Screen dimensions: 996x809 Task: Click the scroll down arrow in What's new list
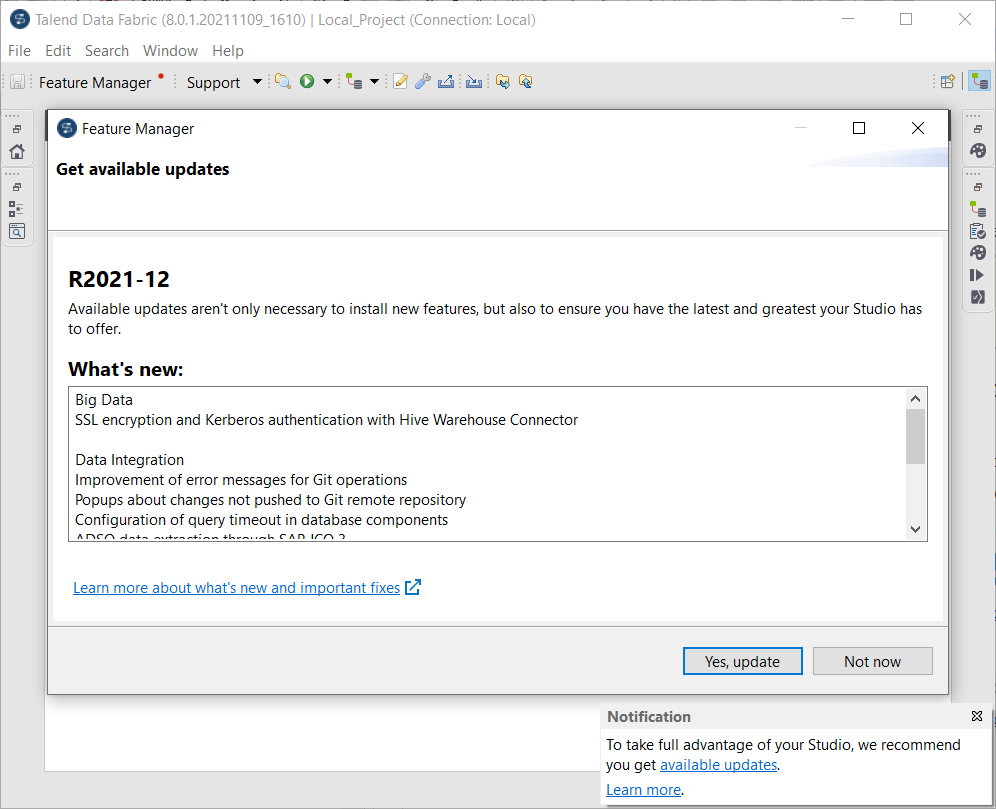click(915, 529)
